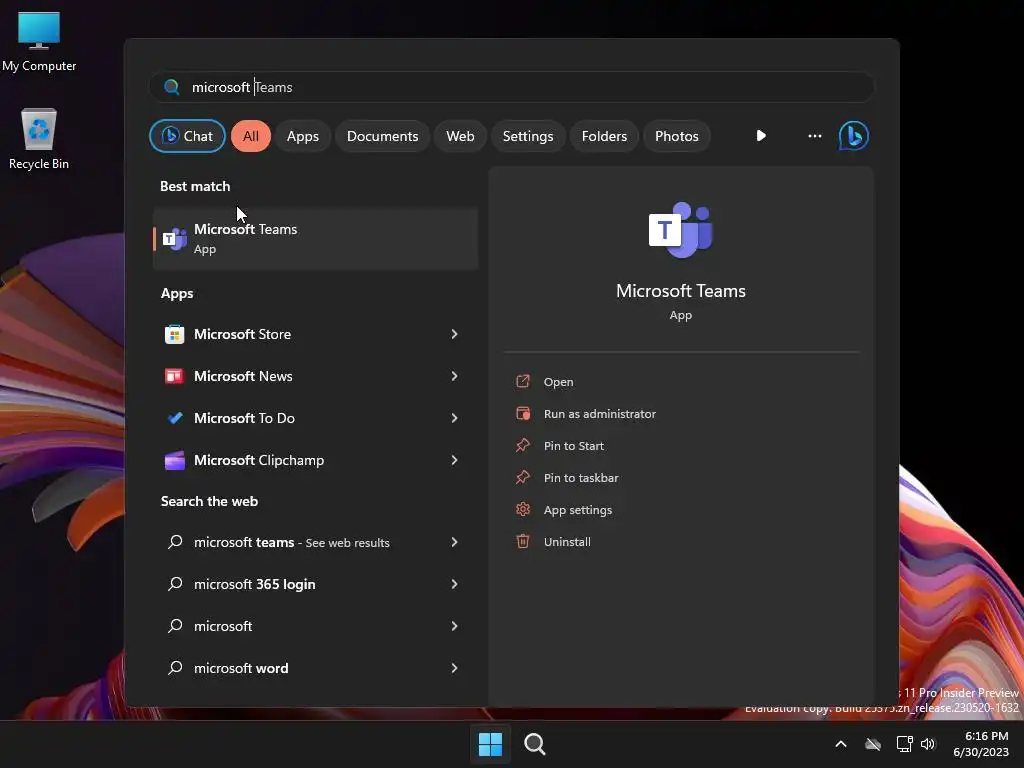Show more filters with play arrow
The height and width of the screenshot is (768, 1024).
(761, 136)
